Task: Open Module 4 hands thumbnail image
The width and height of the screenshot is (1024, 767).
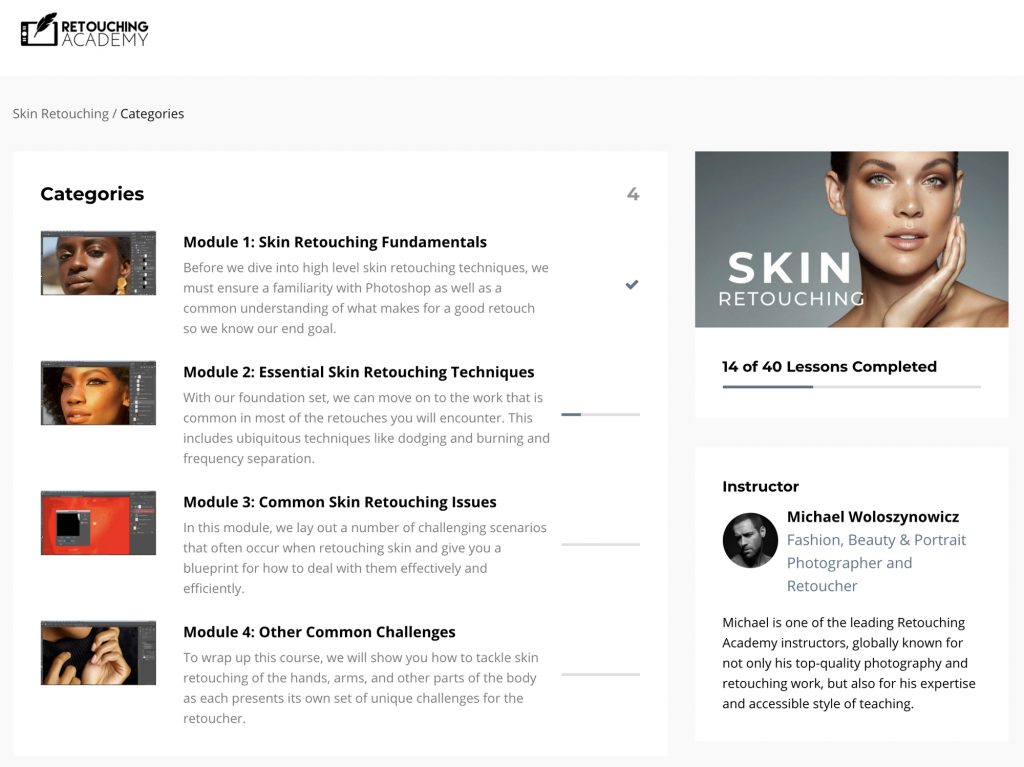Action: click(x=98, y=653)
